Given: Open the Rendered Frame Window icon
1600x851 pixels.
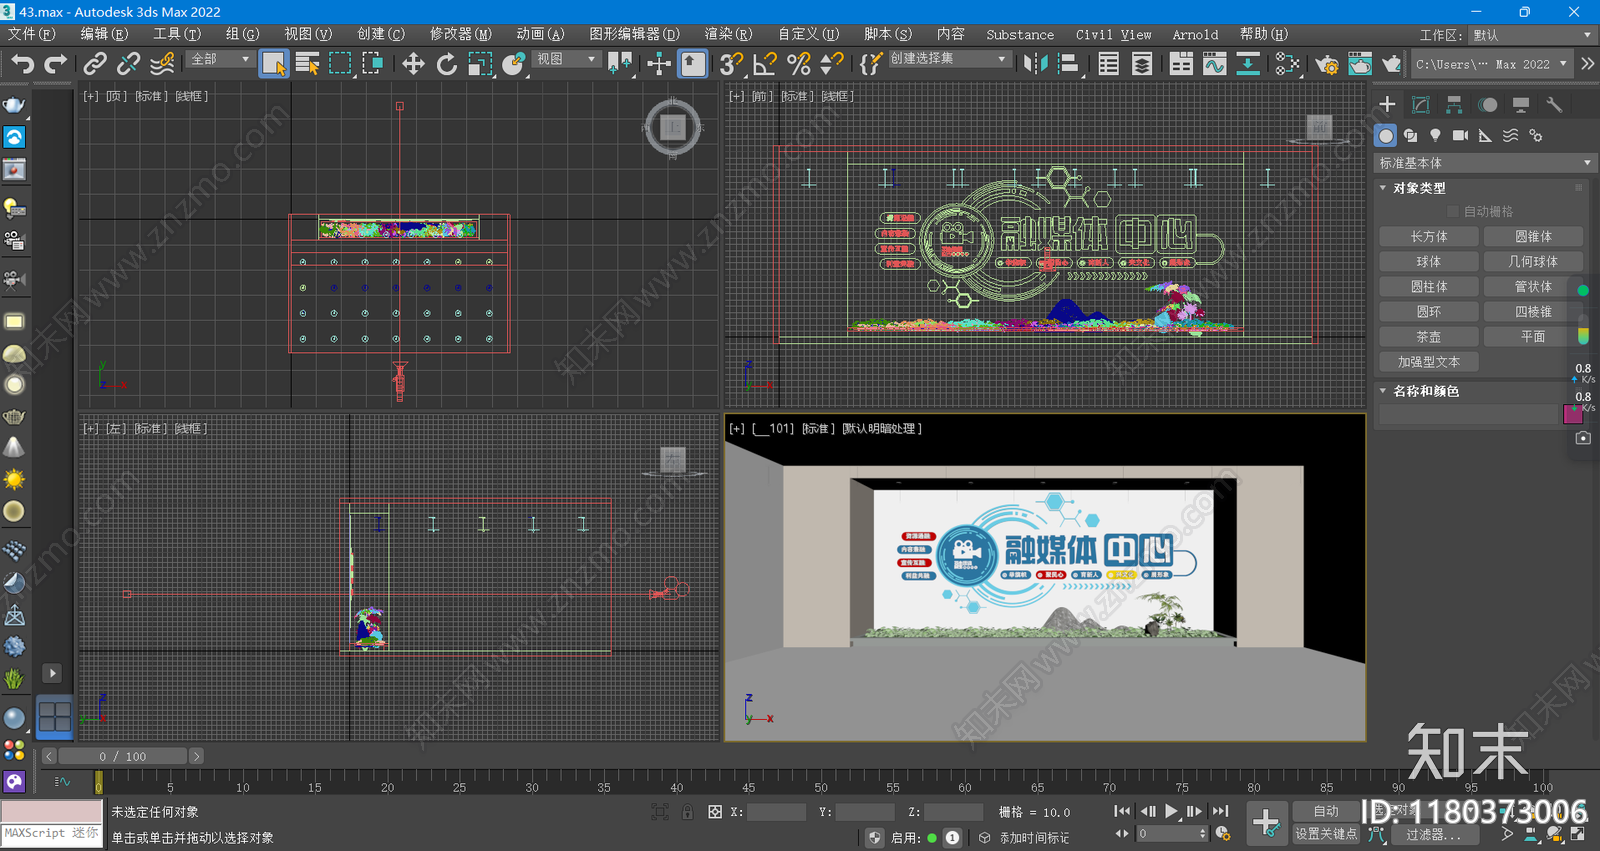Looking at the screenshot, I should 1360,64.
